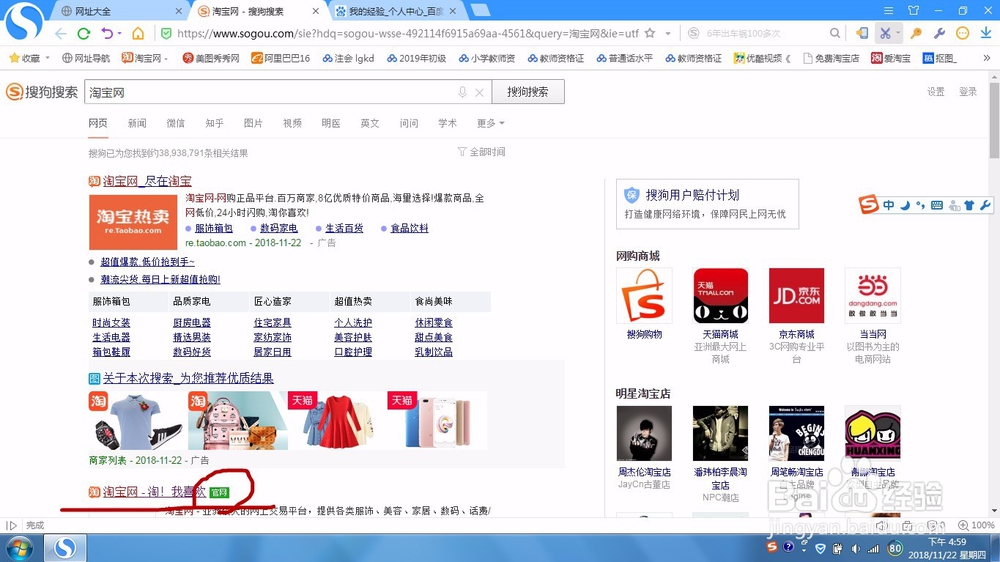Expand the 收藏 favorites dropdown
Viewport: 1000px width, 562px height.
pos(47,58)
